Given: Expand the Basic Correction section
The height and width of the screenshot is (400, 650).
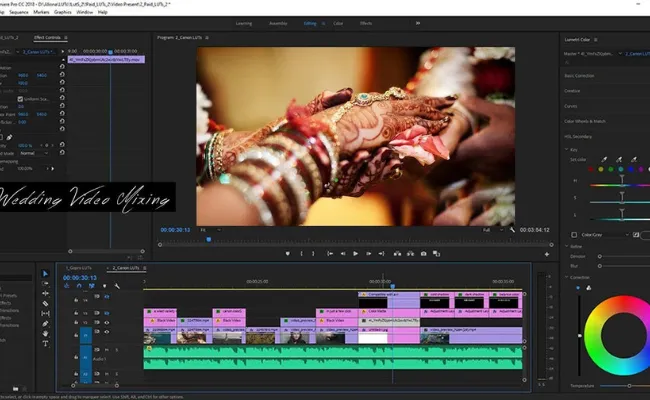Looking at the screenshot, I should pos(579,76).
